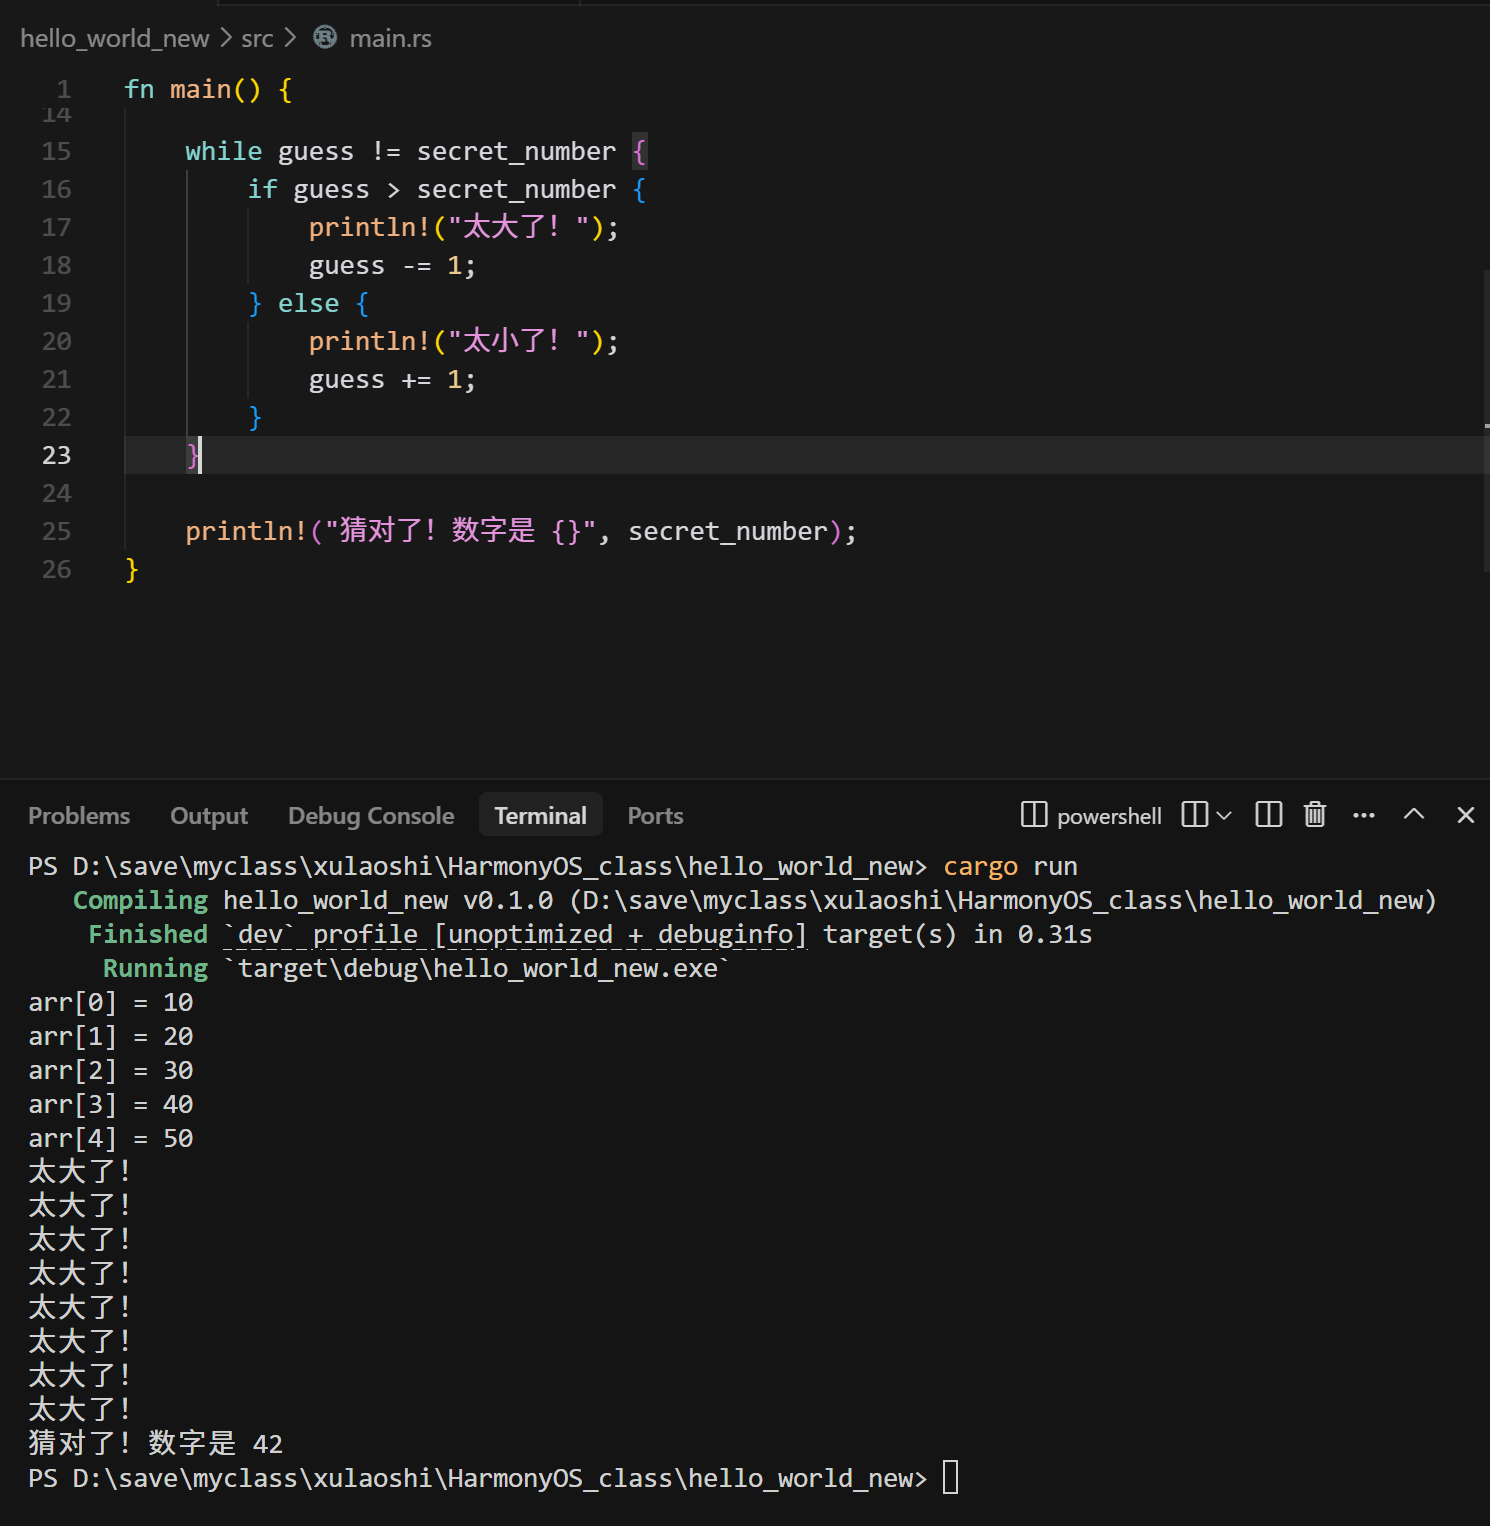The image size is (1490, 1526).
Task: Click the closing brace on line 23
Action: click(x=193, y=455)
